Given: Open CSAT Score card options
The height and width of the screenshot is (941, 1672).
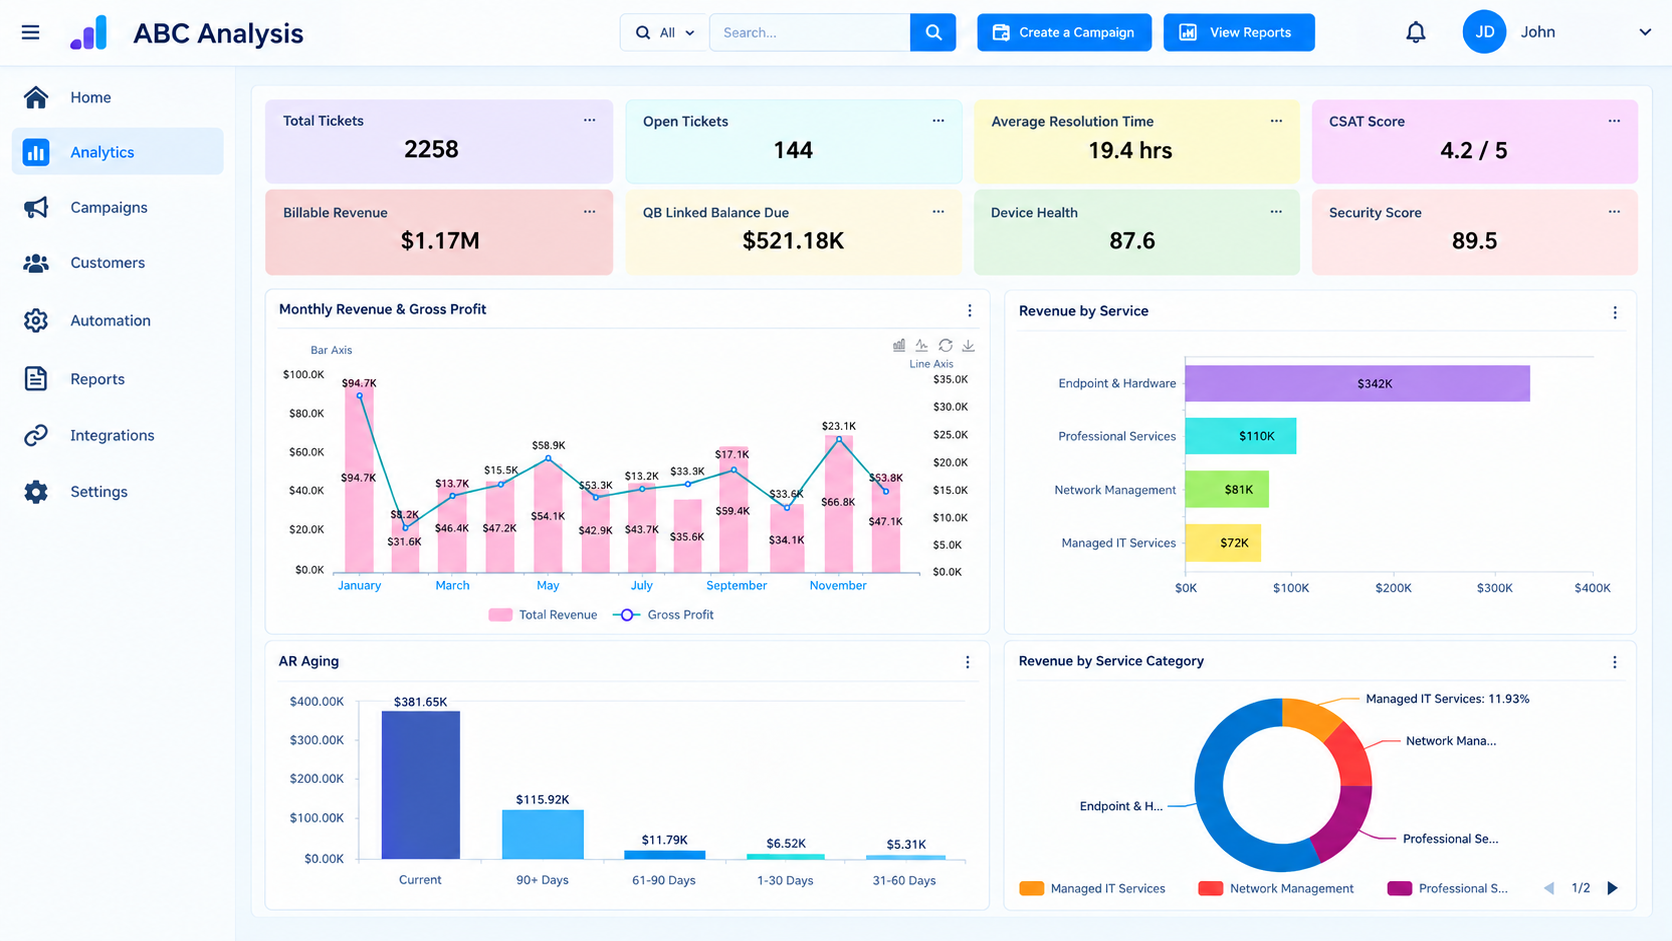Looking at the screenshot, I should [x=1614, y=120].
